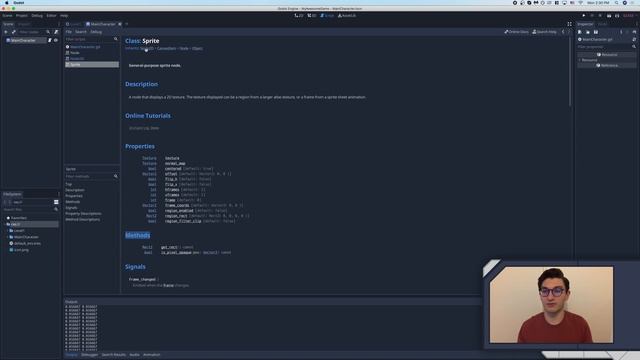Open the Online Docs
The width and height of the screenshot is (640, 360).
516,32
